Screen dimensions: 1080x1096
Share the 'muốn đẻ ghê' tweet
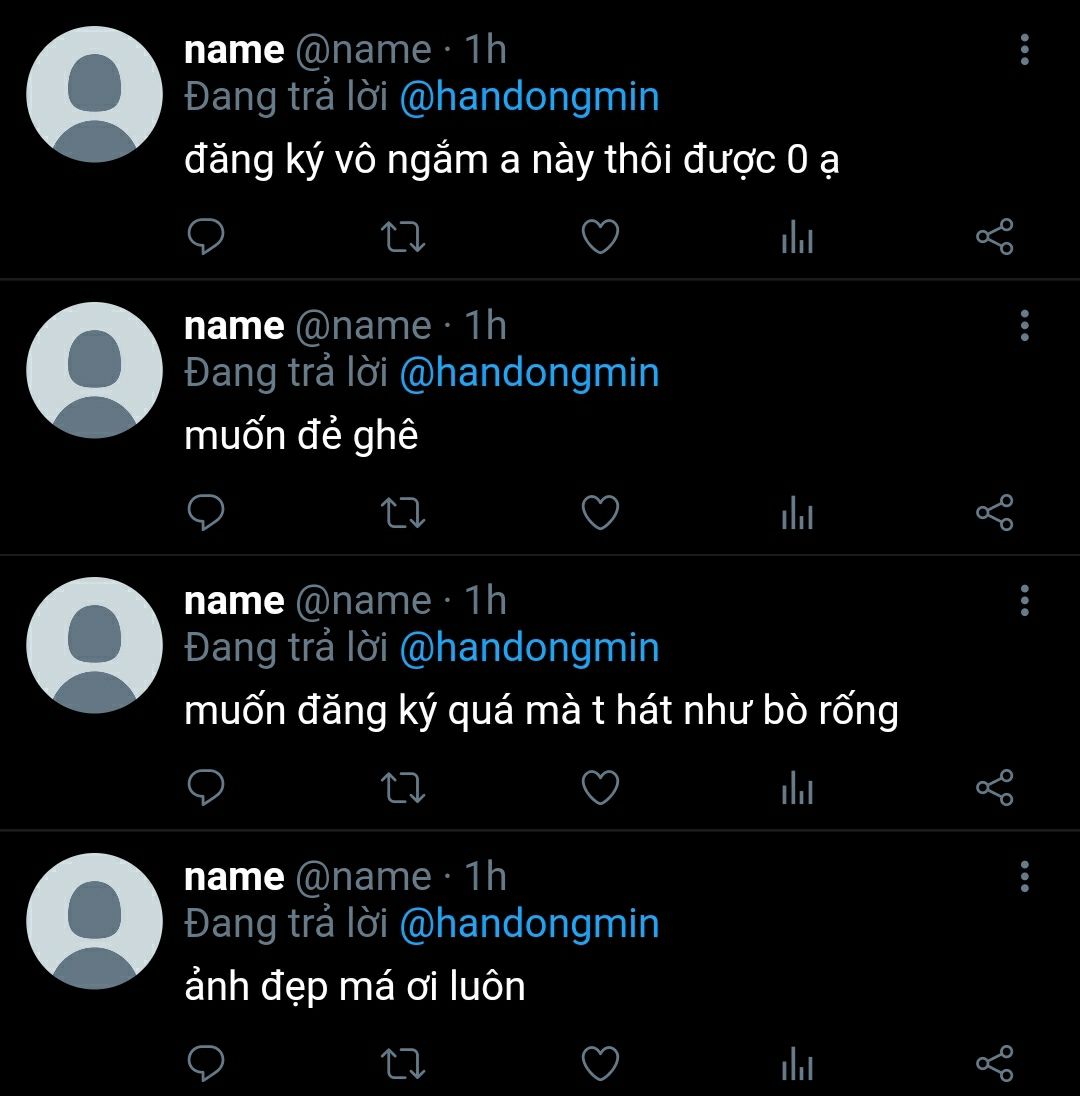[x=995, y=512]
